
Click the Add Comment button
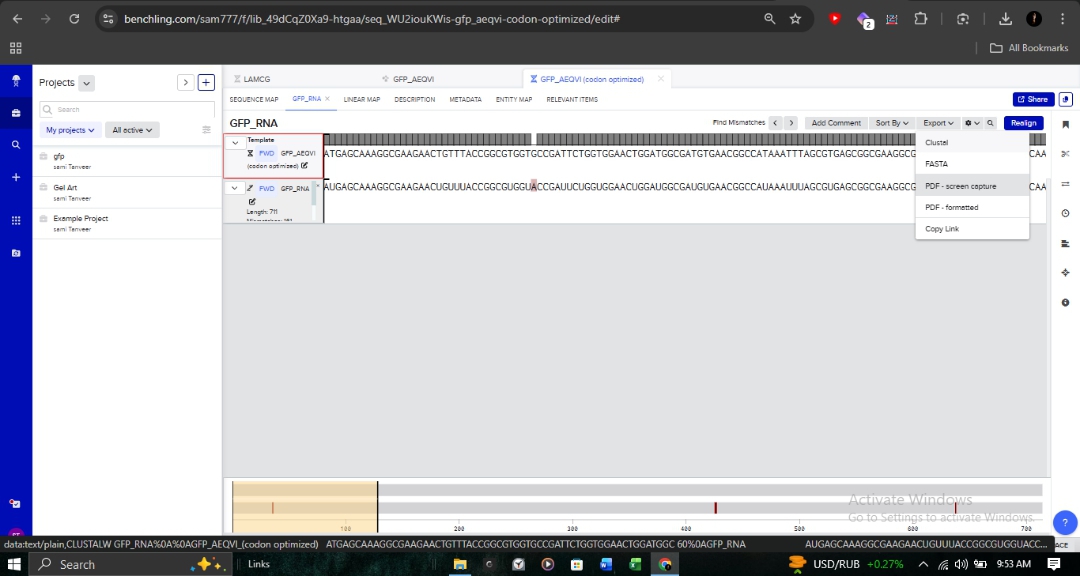[836, 122]
